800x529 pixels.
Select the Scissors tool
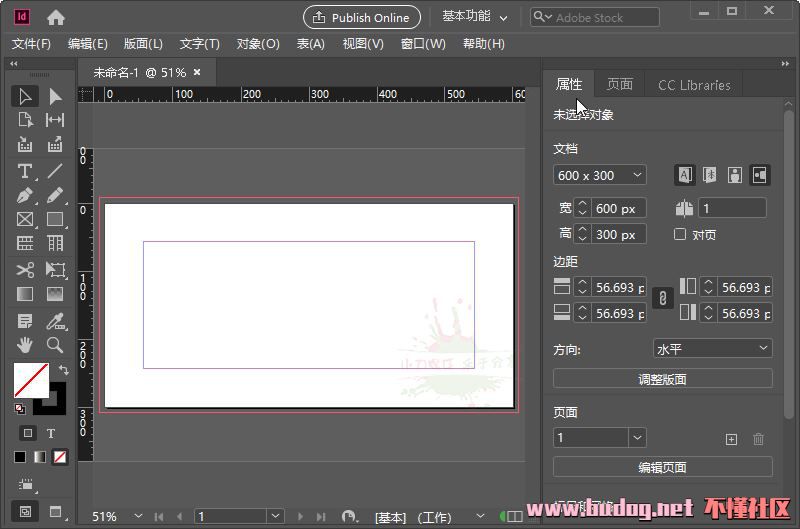click(24, 270)
